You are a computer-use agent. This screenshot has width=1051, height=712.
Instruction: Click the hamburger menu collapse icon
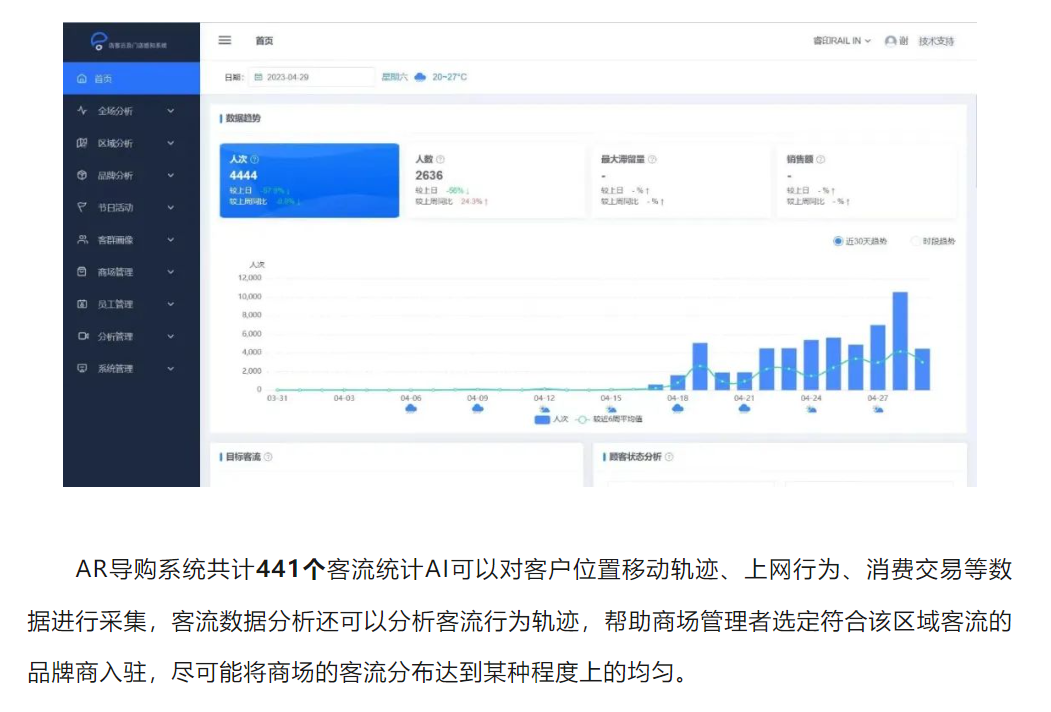point(225,40)
